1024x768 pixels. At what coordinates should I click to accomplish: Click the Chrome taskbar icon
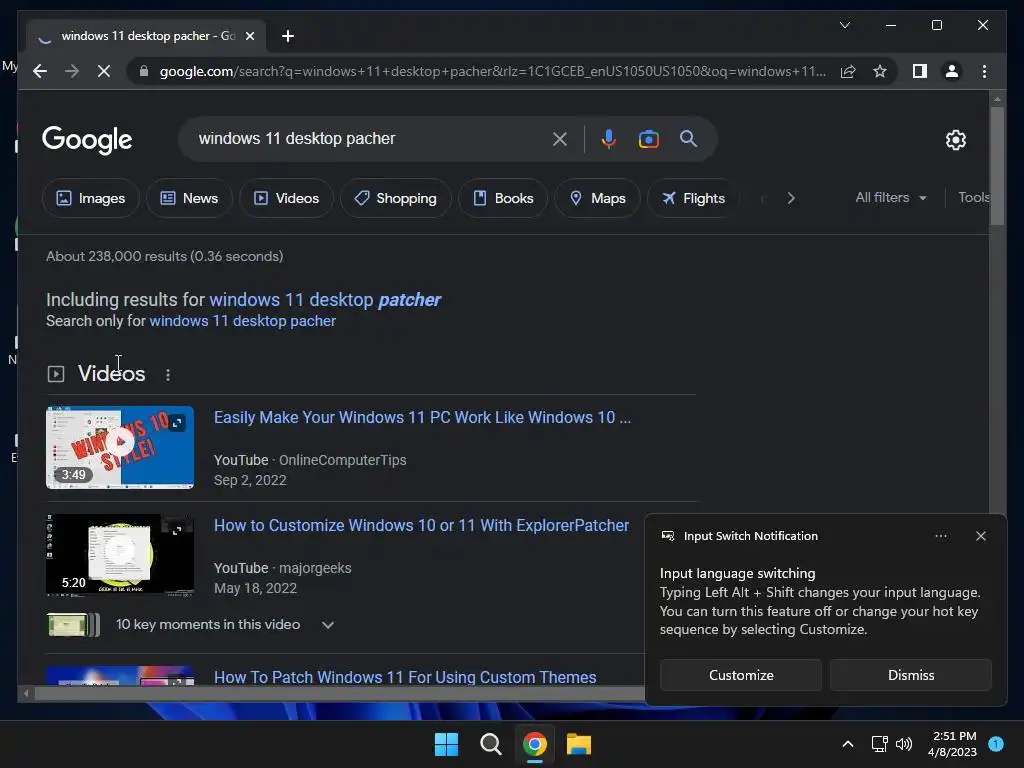(x=535, y=744)
